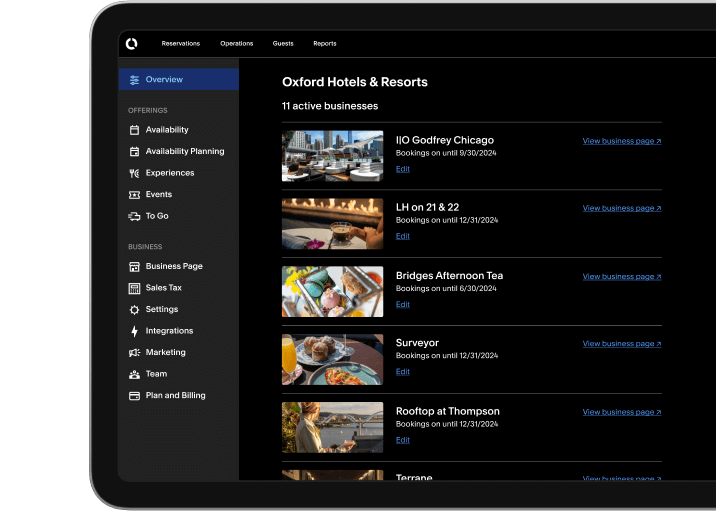Viewport: 716px width, 520px height.
Task: View business page for I|O Godfrey Chicago
Action: (622, 141)
